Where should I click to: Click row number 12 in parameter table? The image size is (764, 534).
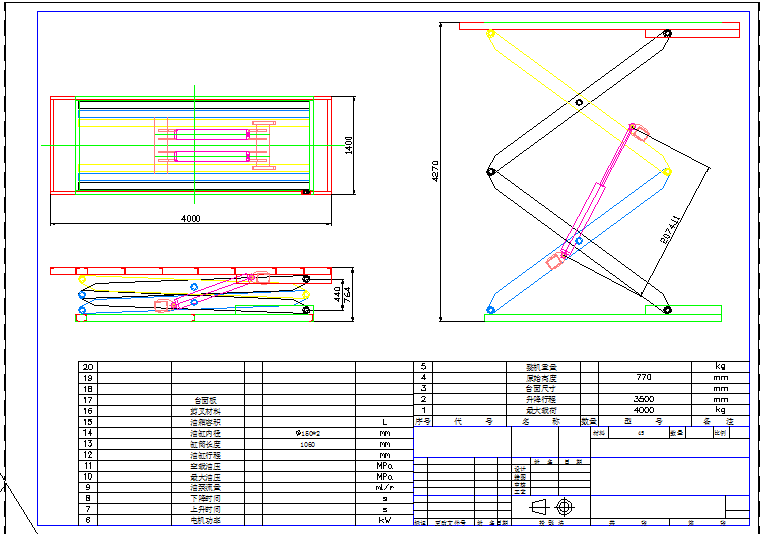click(88, 455)
